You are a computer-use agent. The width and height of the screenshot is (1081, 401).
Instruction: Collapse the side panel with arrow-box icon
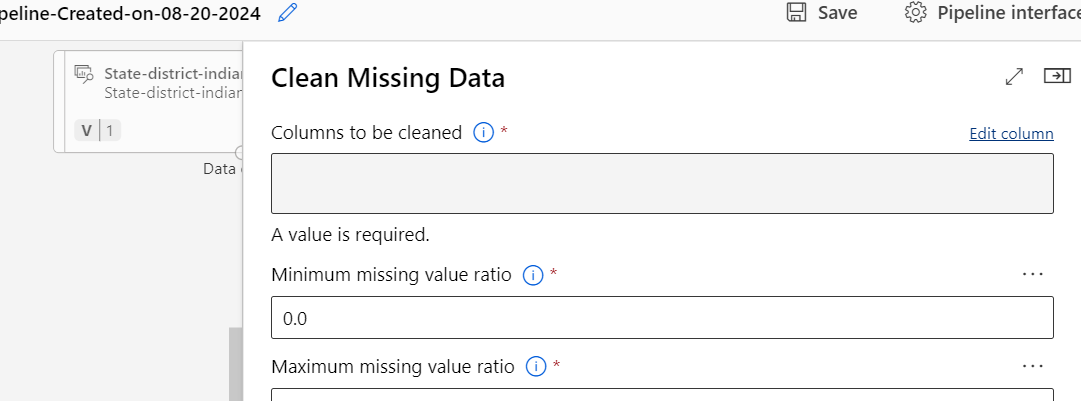tap(1058, 76)
